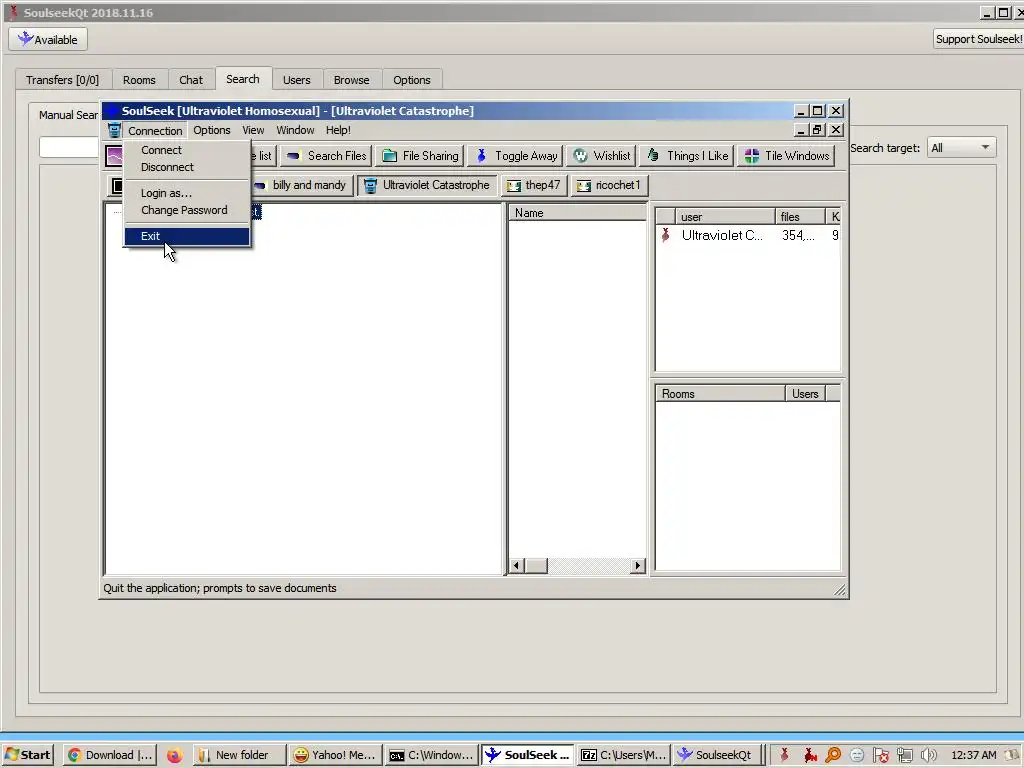Switch to Ultraviolet Catastrophe window button
This screenshot has height=768, width=1024.
[427, 185]
